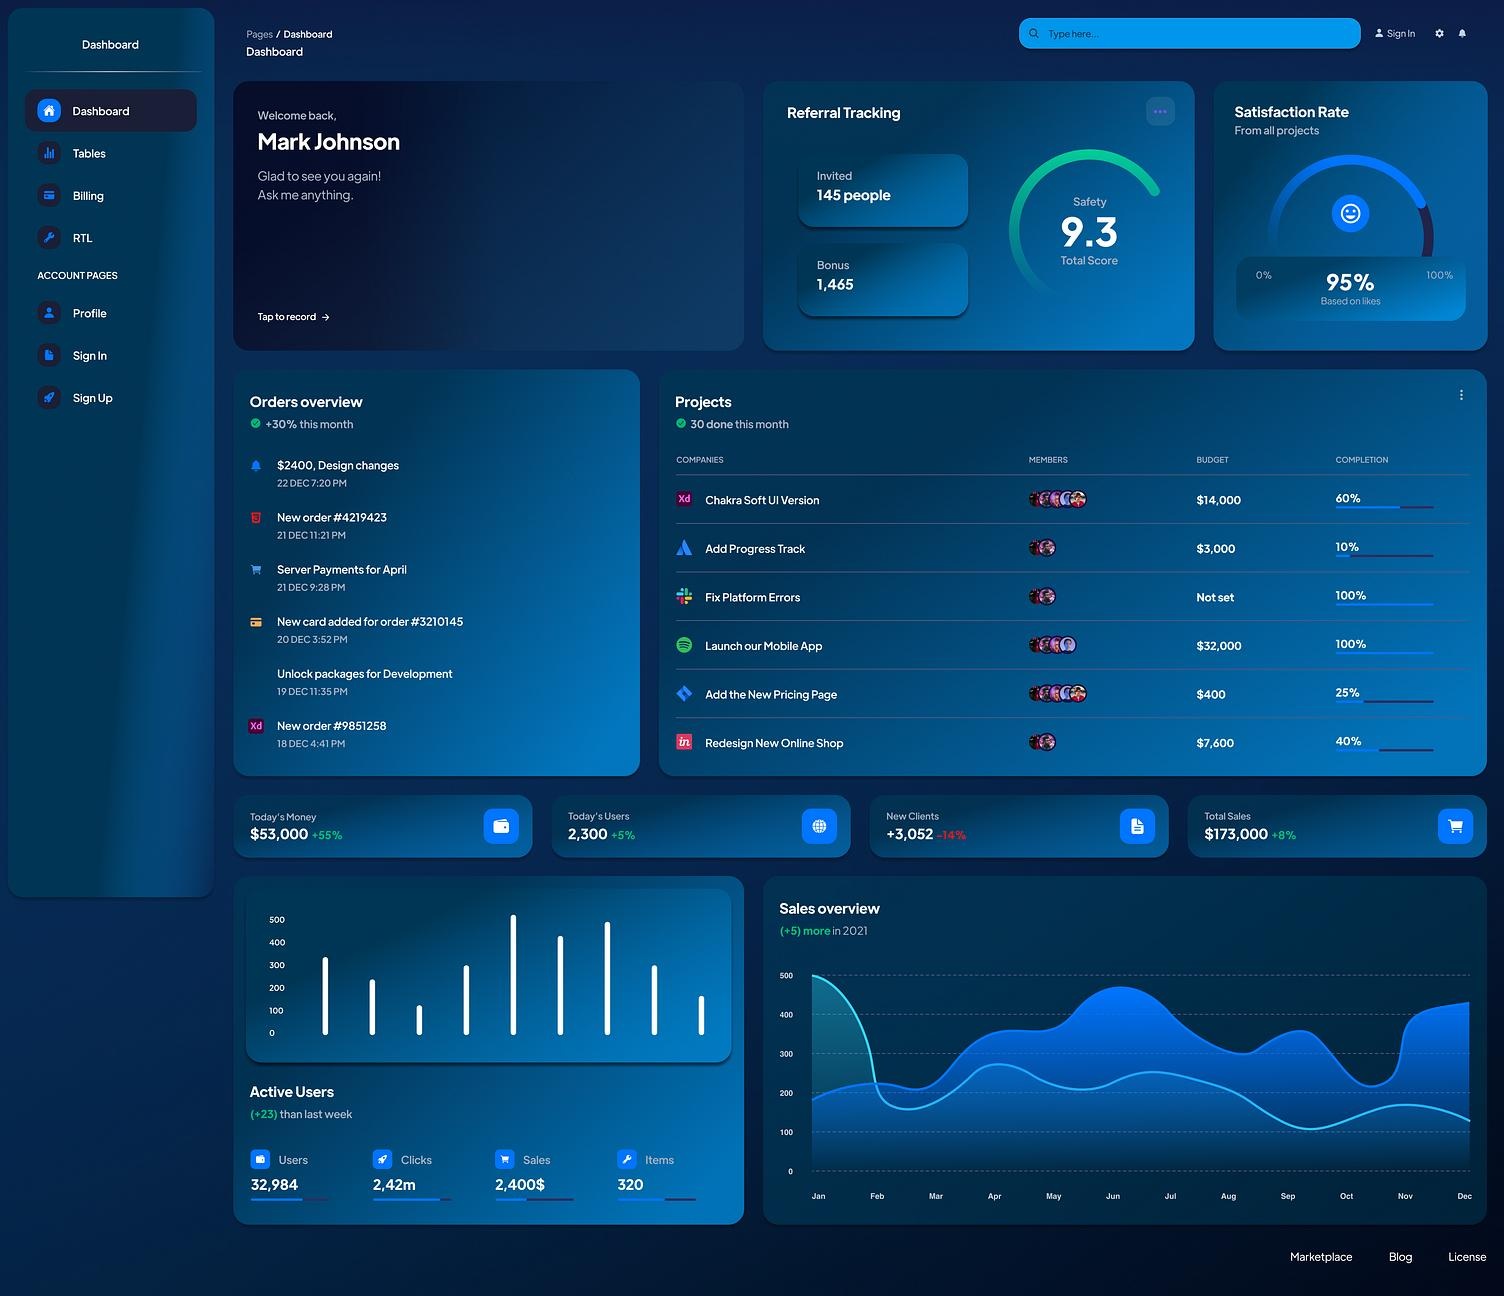Click the Pages breadcrumb link
The width and height of the screenshot is (1504, 1296).
[259, 34]
